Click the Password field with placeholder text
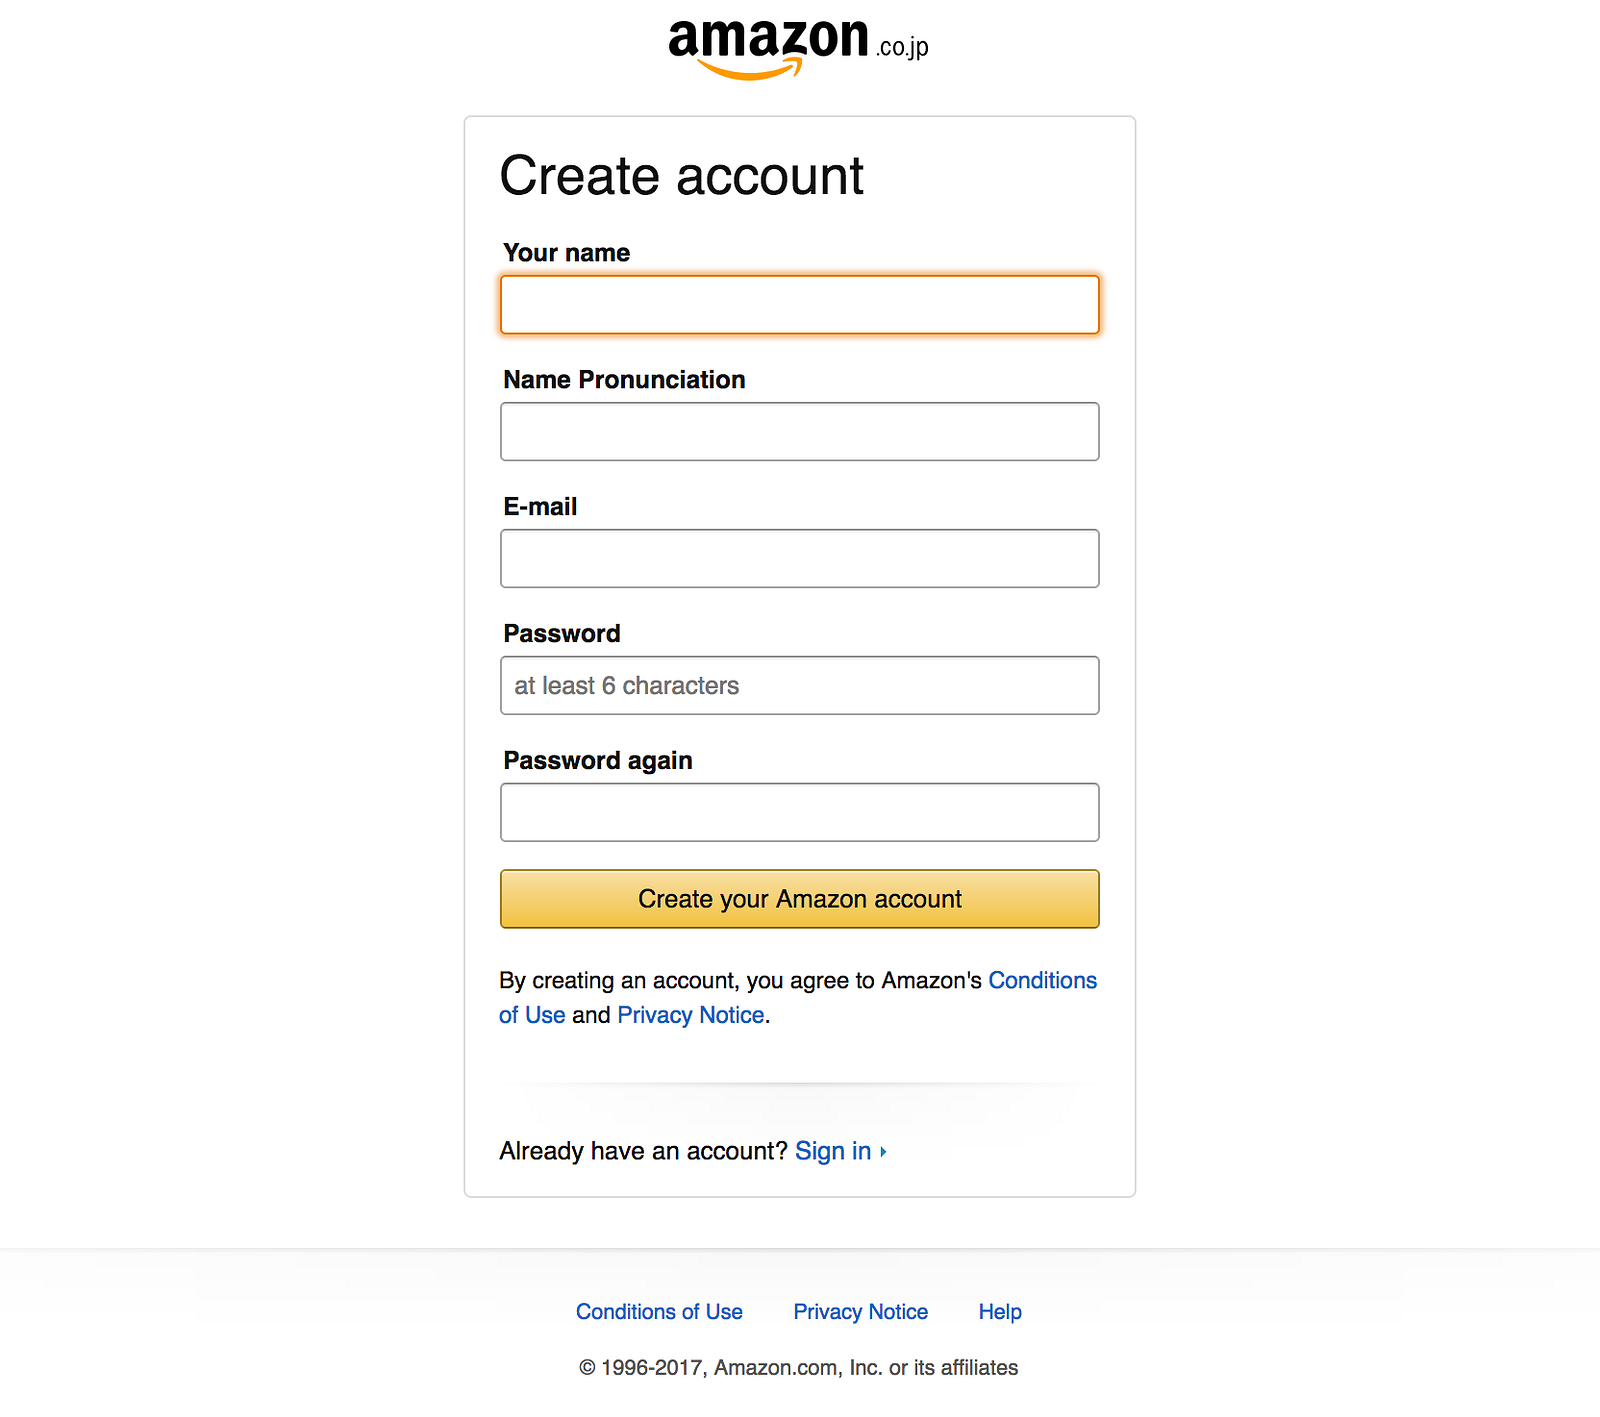This screenshot has height=1417, width=1600. pyautogui.click(x=799, y=686)
